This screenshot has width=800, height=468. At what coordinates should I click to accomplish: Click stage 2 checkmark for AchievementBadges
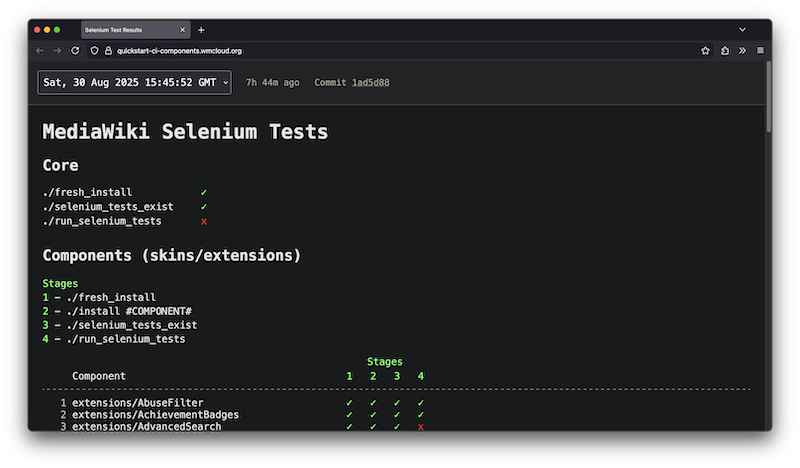373,415
